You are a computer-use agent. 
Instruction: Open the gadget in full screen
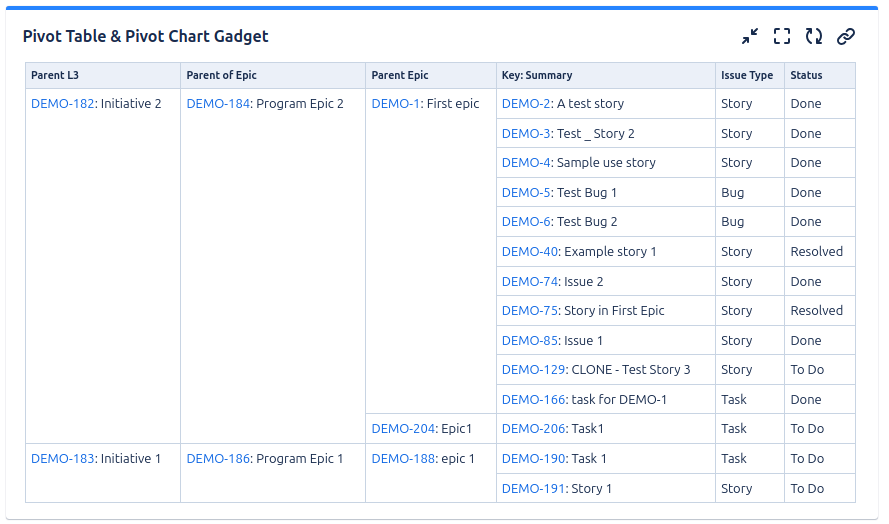click(x=782, y=37)
